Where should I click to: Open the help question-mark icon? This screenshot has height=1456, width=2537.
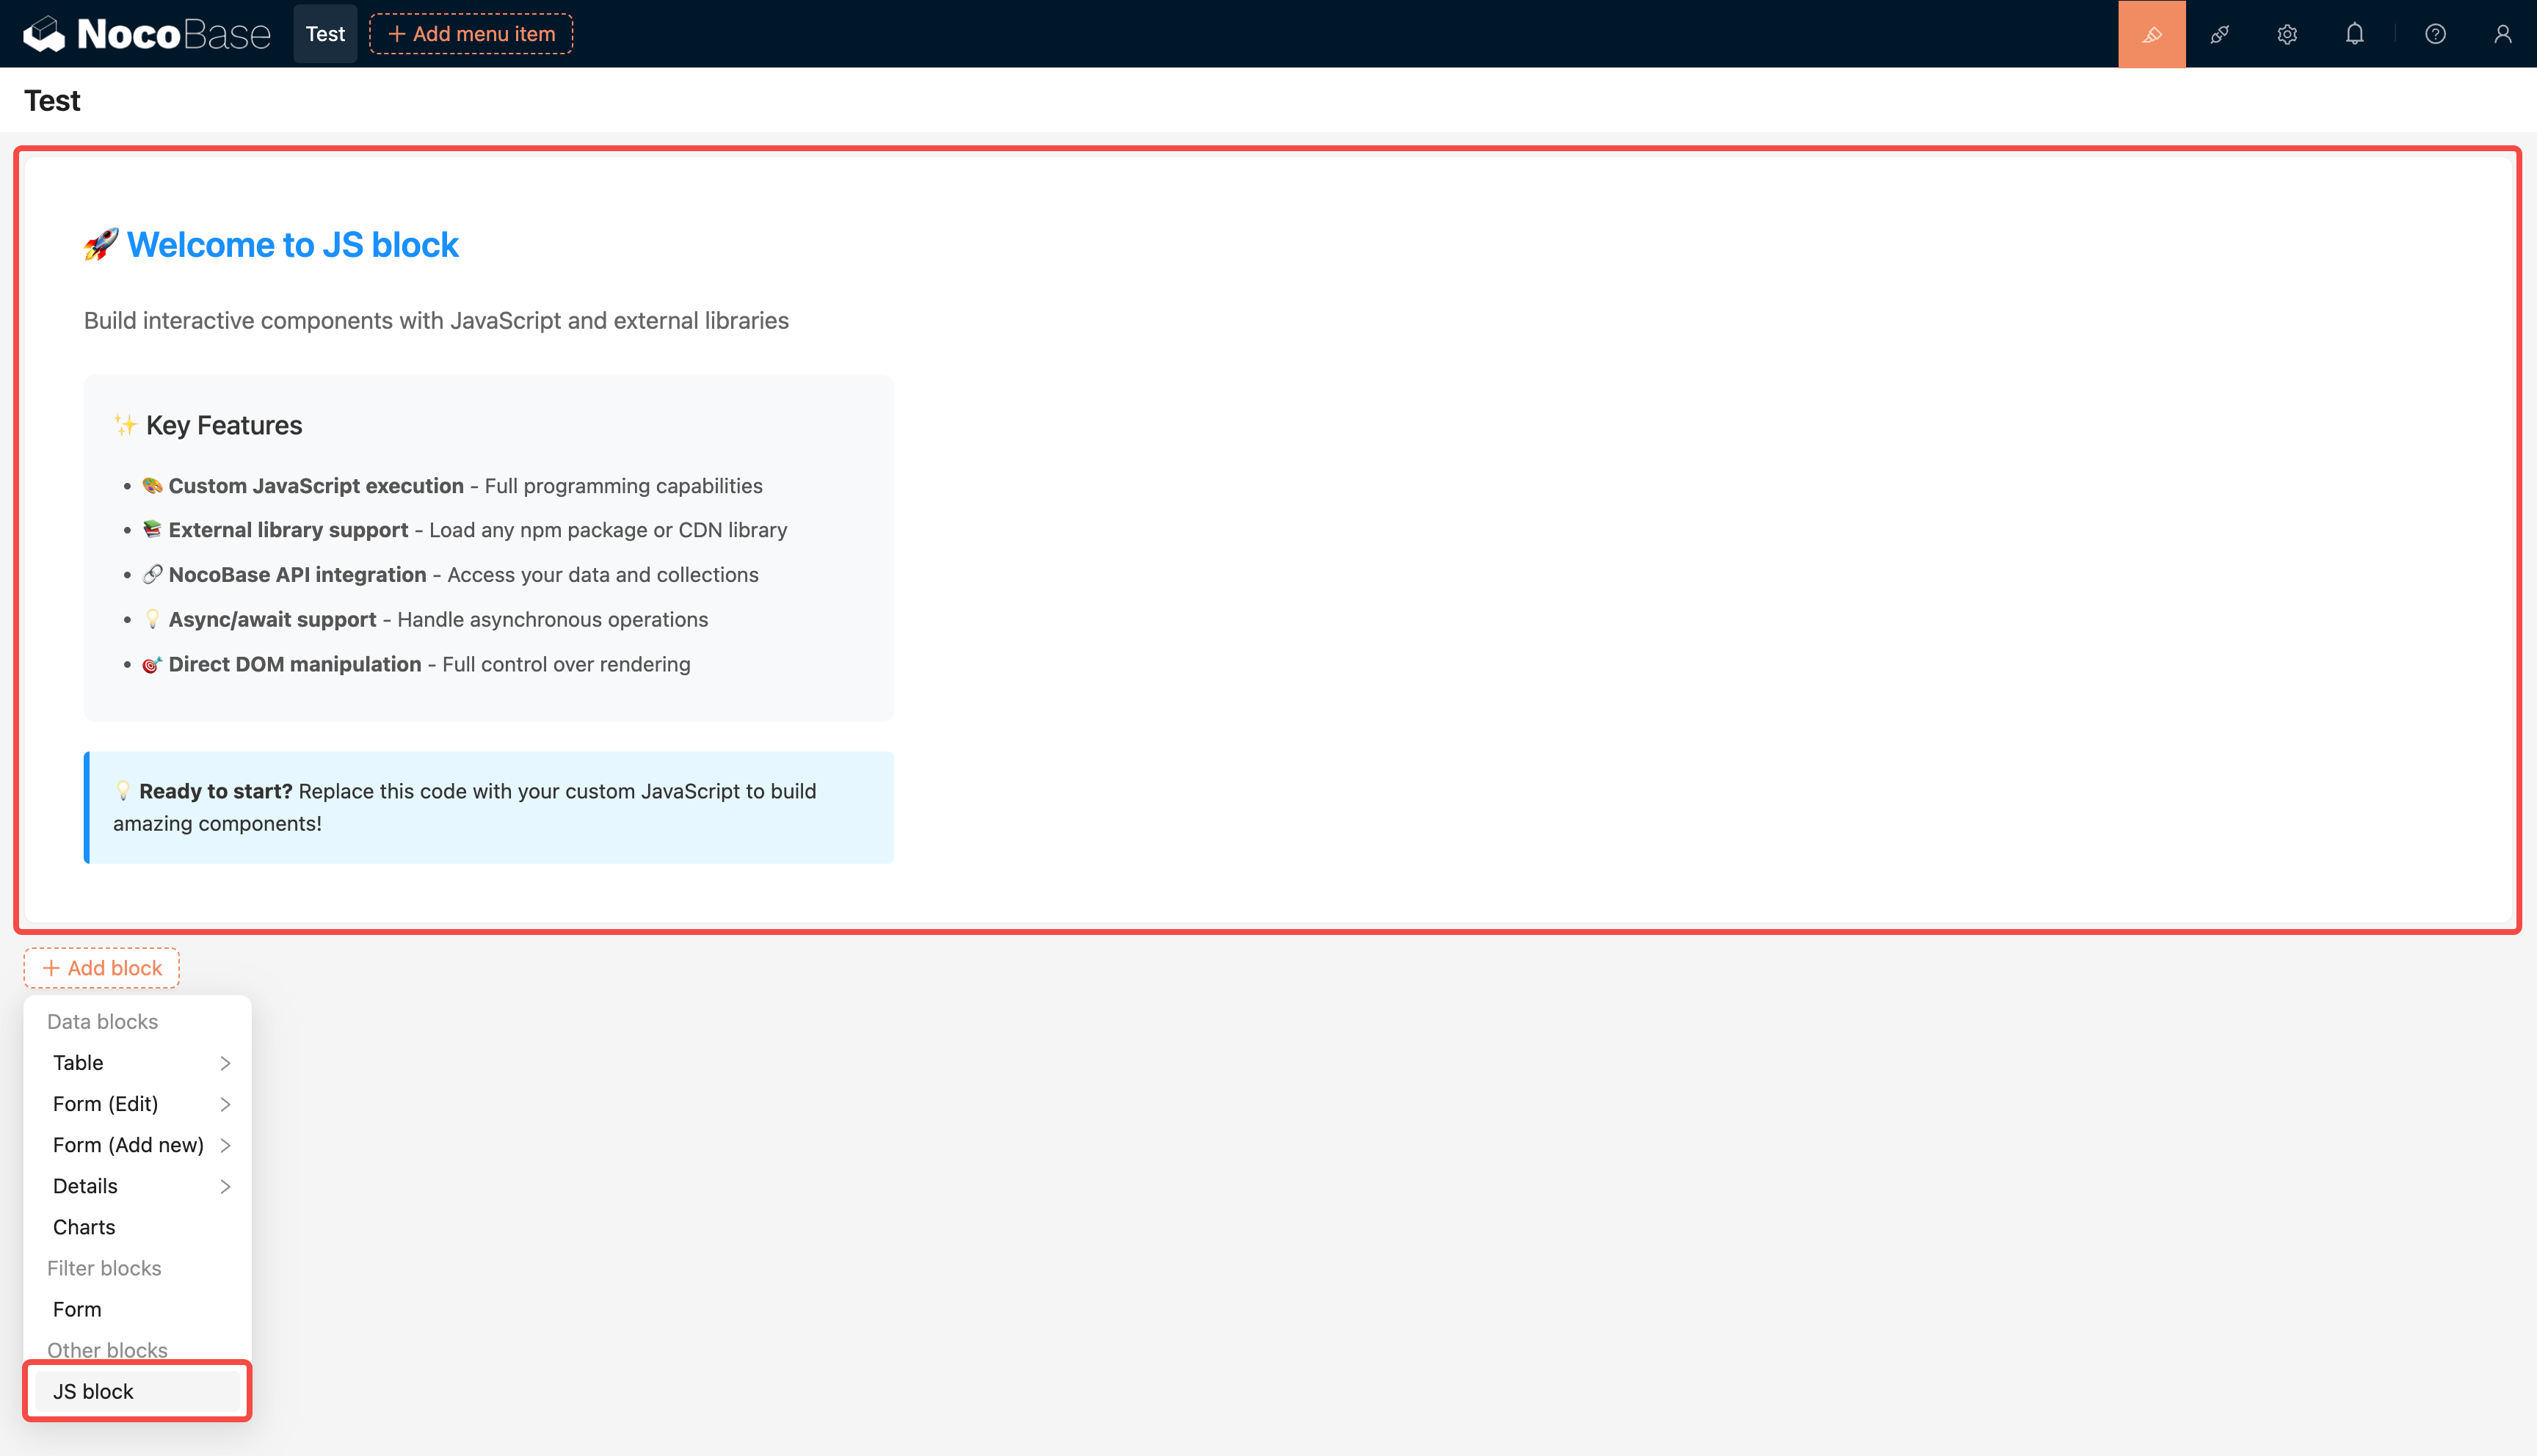pyautogui.click(x=2435, y=34)
